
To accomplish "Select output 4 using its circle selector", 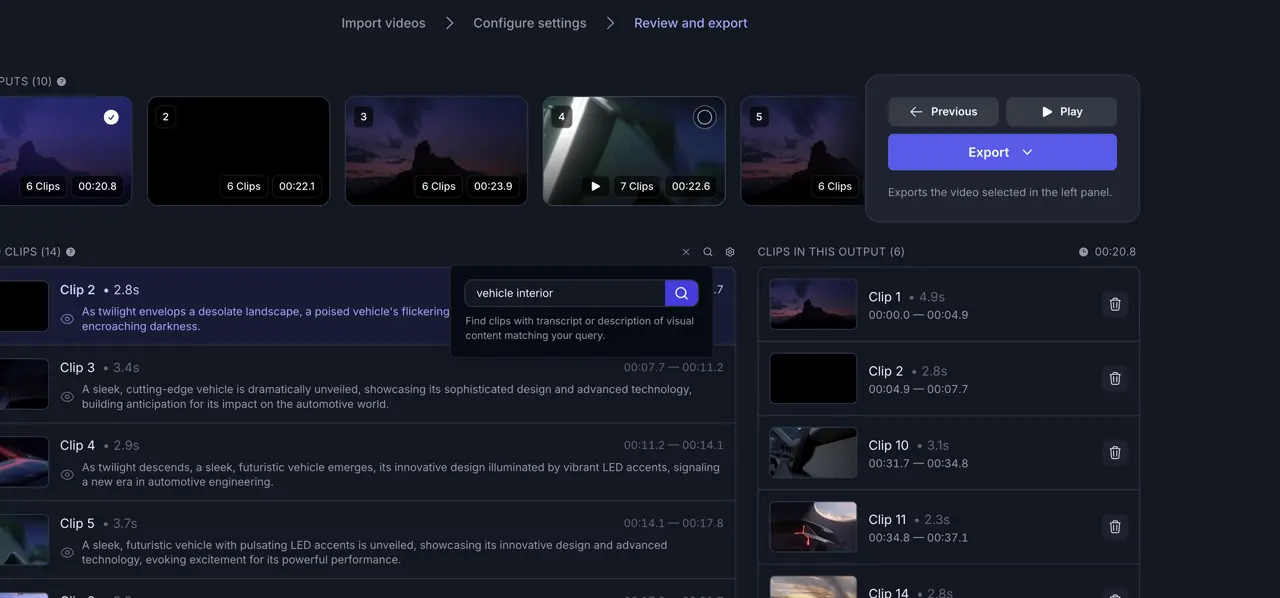I will [704, 117].
